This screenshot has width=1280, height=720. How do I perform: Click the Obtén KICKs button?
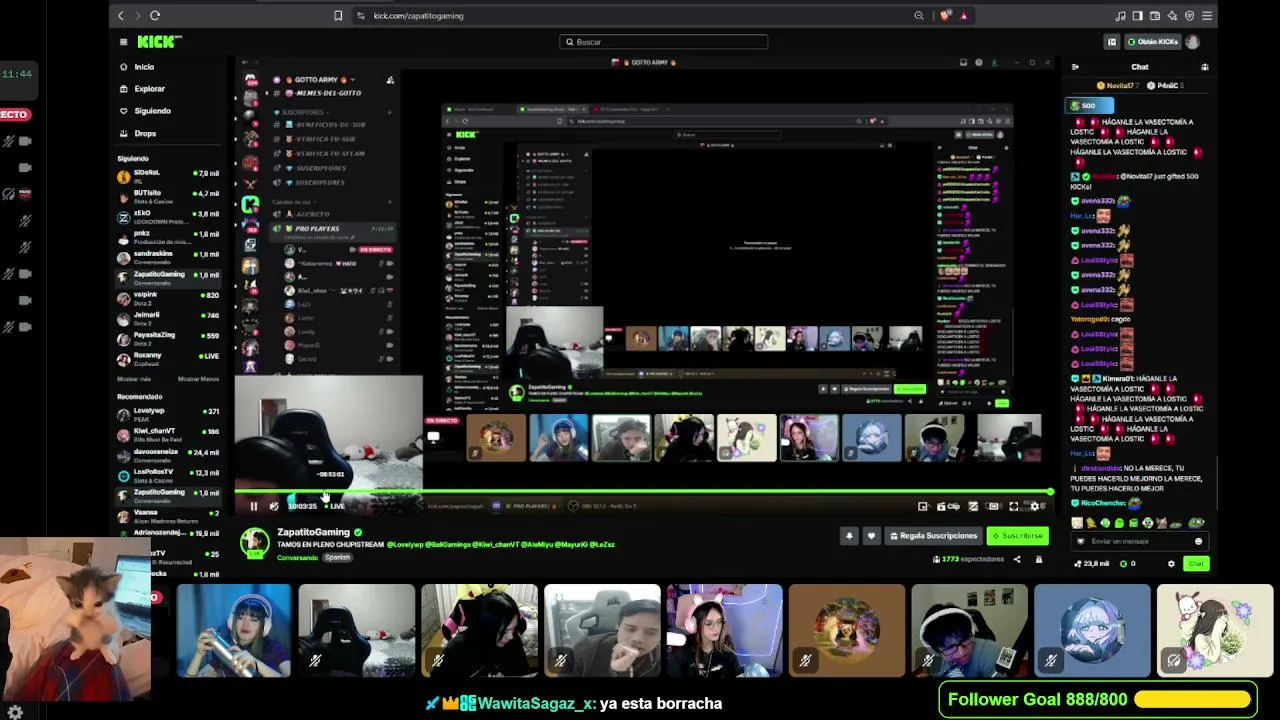click(1152, 42)
